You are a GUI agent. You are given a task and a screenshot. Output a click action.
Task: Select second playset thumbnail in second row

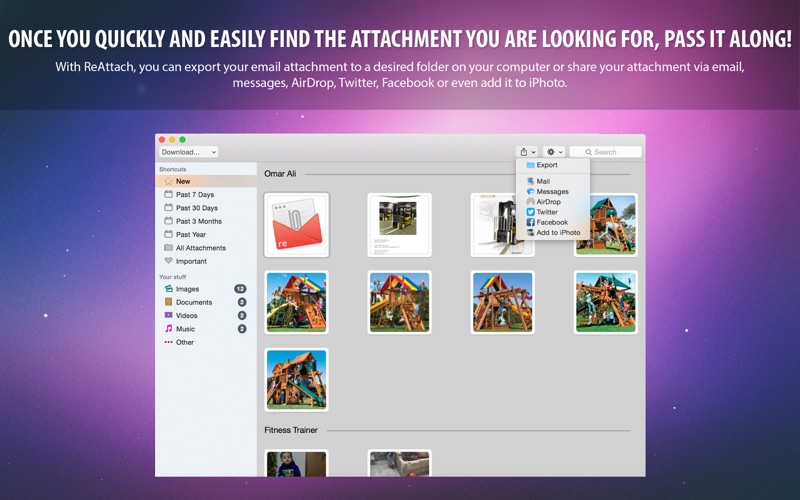pyautogui.click(x=399, y=303)
